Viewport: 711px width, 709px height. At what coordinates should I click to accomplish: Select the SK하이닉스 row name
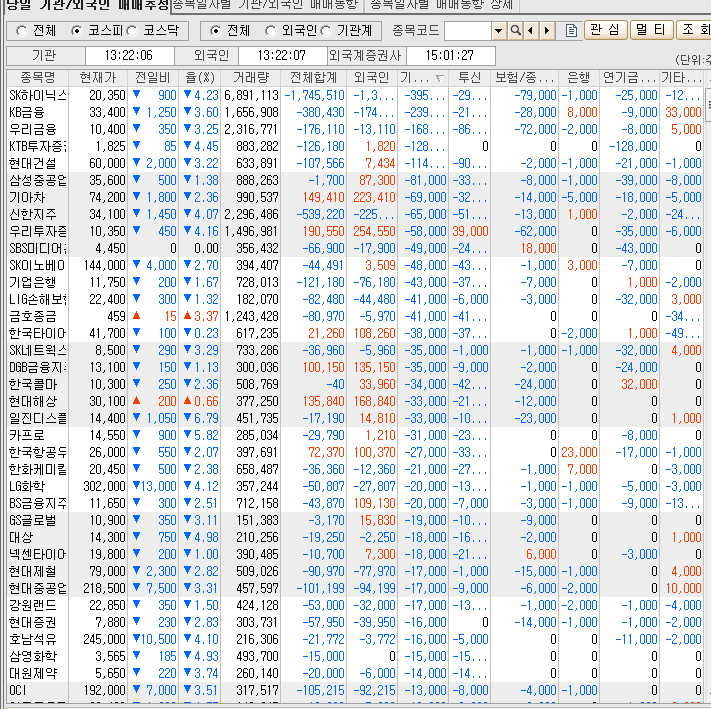[38, 96]
